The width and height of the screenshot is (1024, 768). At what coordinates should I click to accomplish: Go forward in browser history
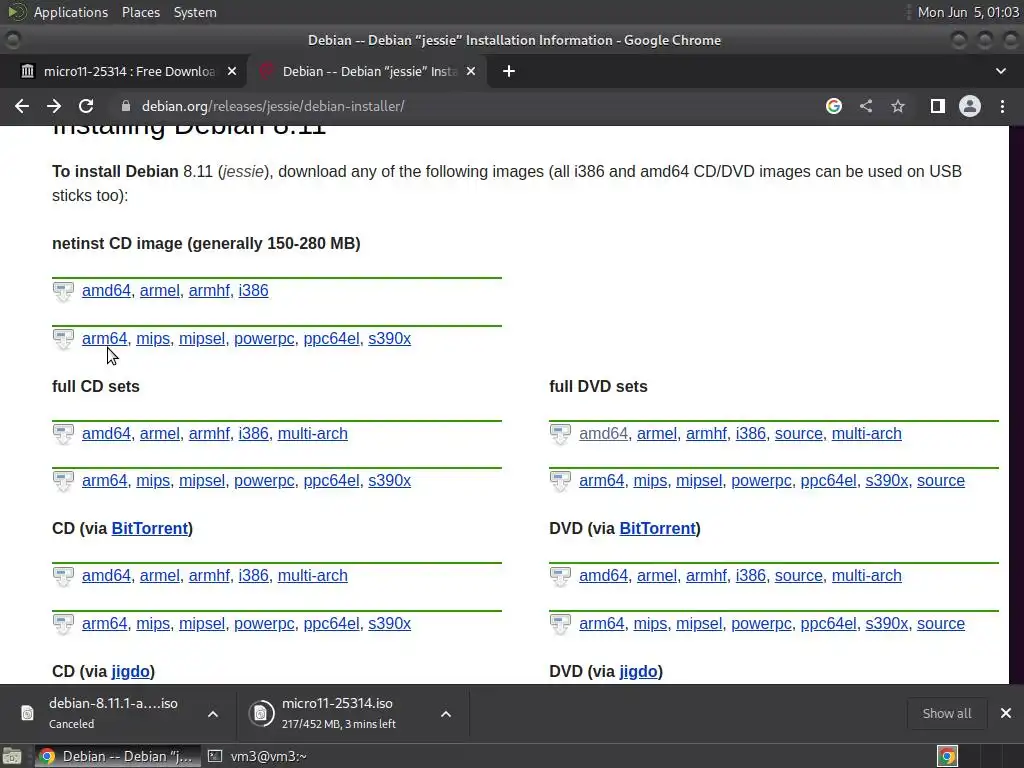coord(54,106)
